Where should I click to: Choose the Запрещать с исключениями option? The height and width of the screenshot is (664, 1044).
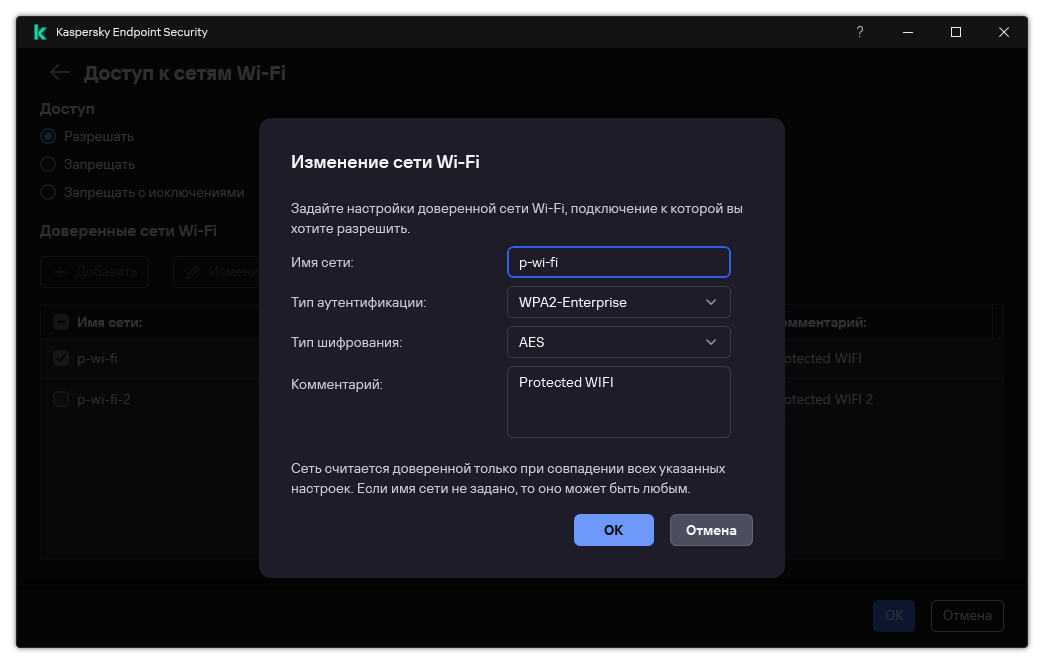[x=47, y=192]
